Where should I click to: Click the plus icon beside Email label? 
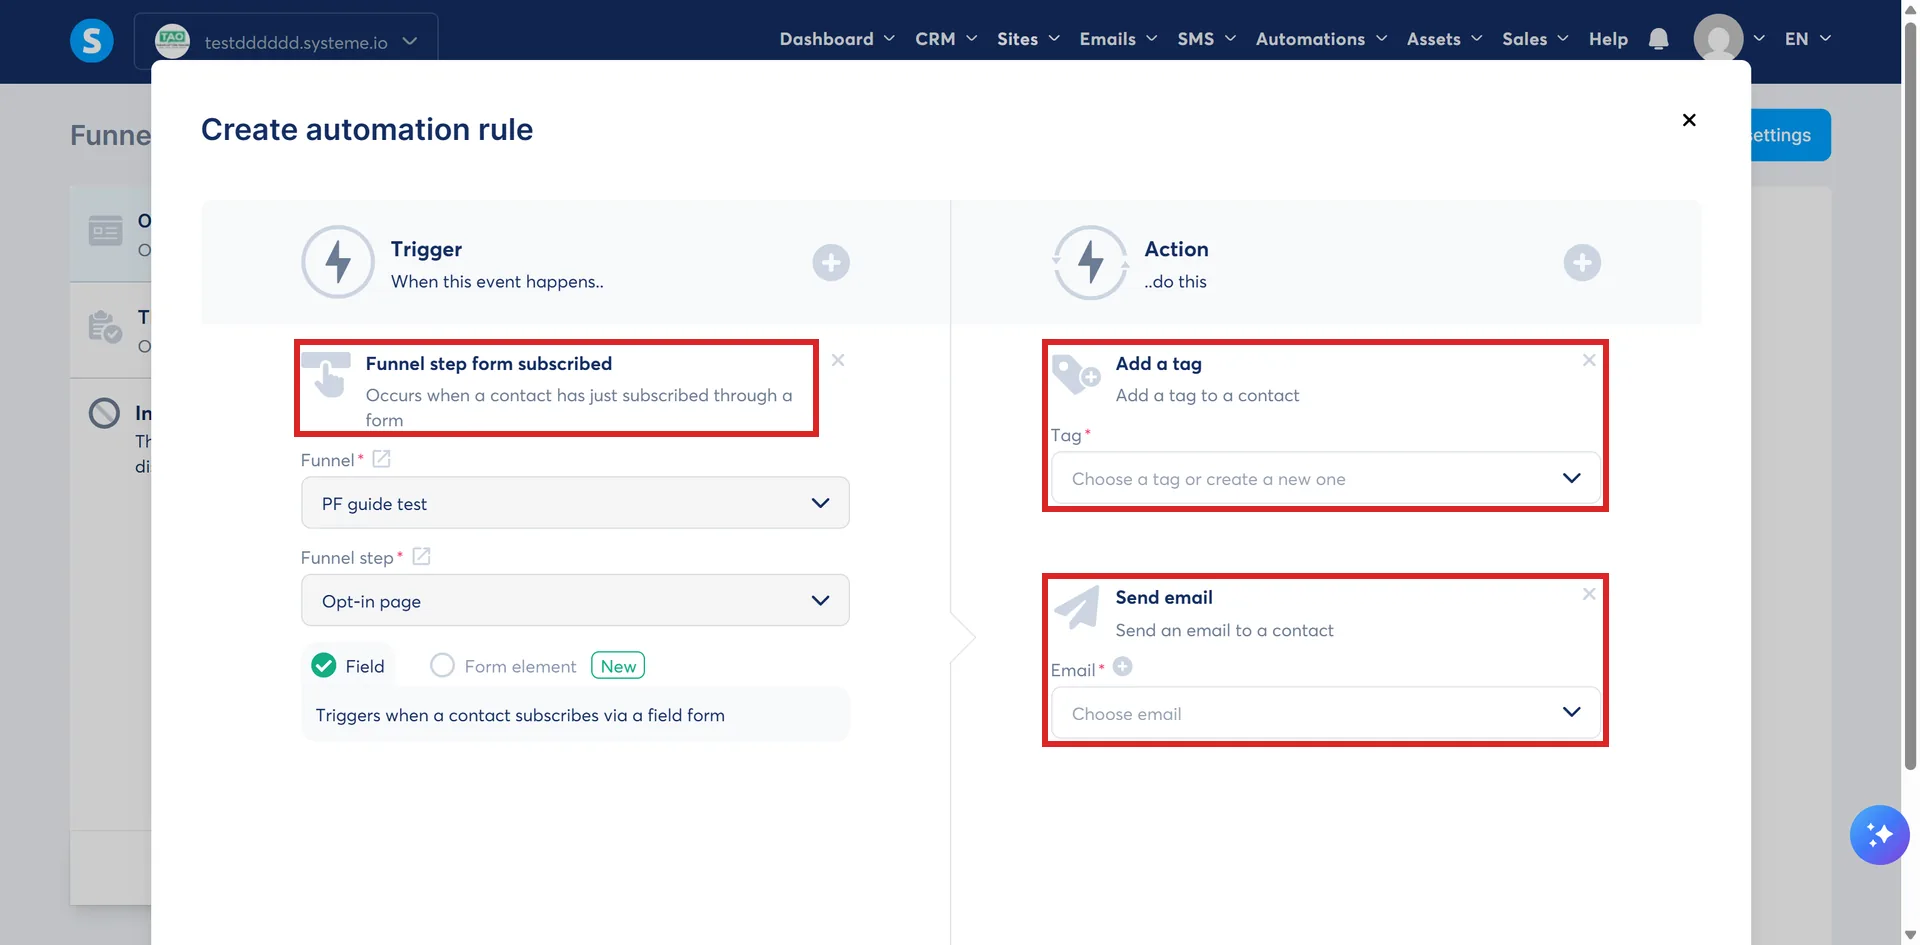pos(1123,667)
